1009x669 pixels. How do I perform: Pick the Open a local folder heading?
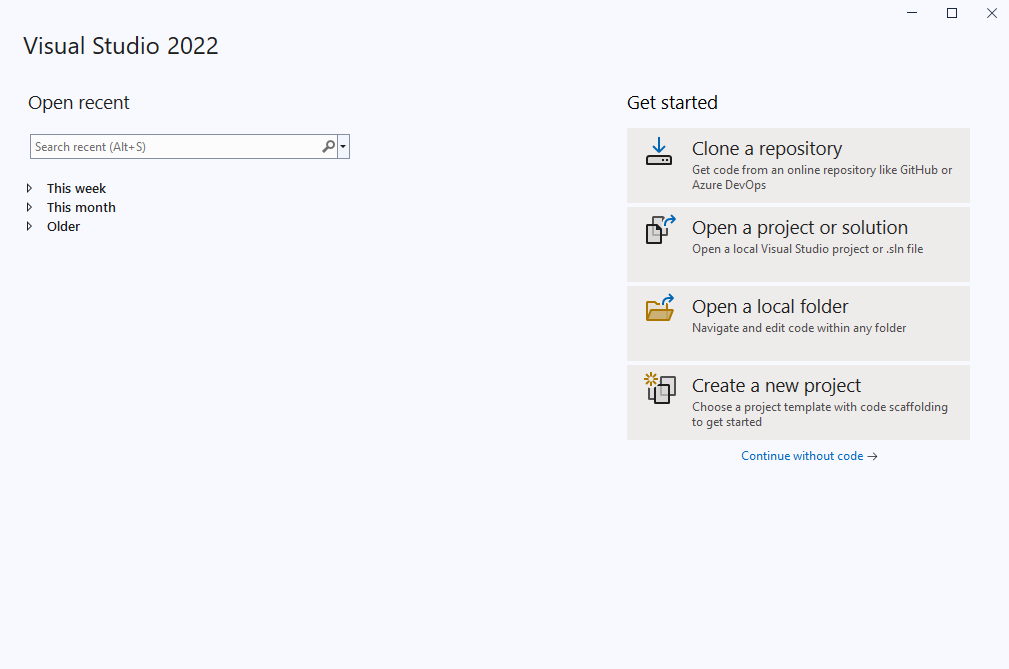(769, 307)
